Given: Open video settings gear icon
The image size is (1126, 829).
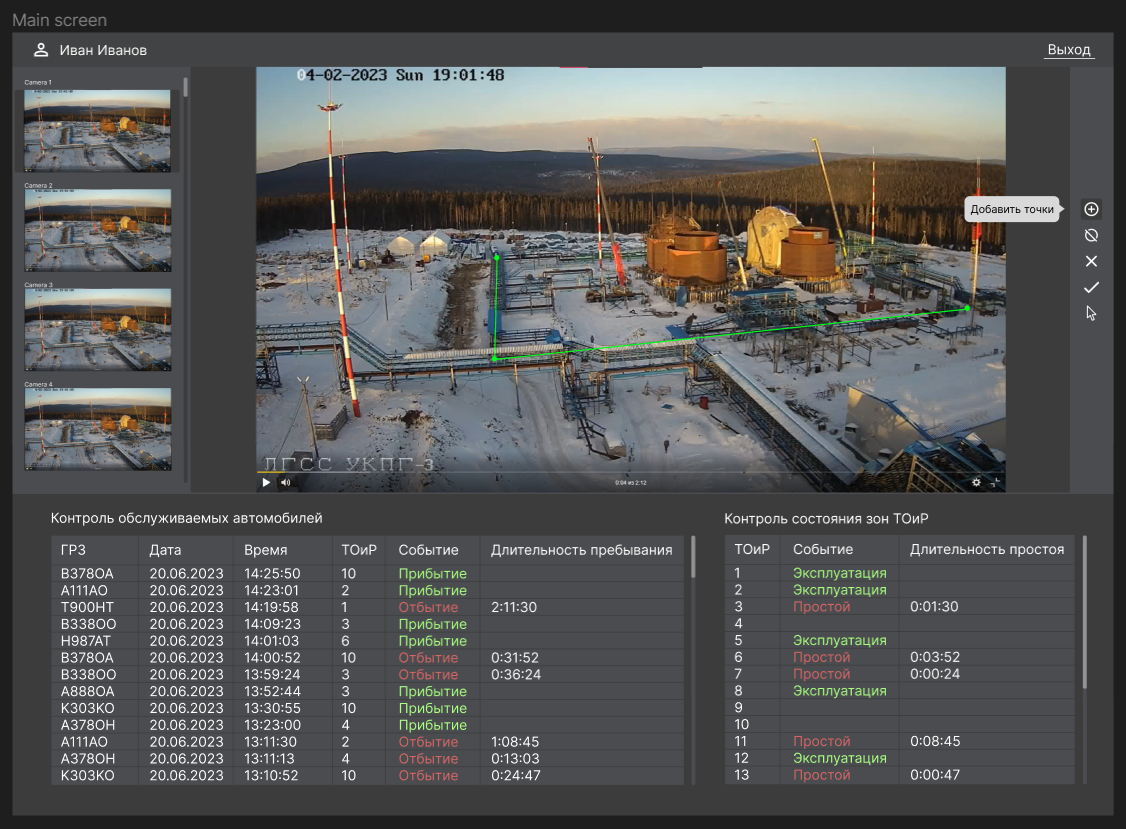Looking at the screenshot, I should tap(976, 482).
